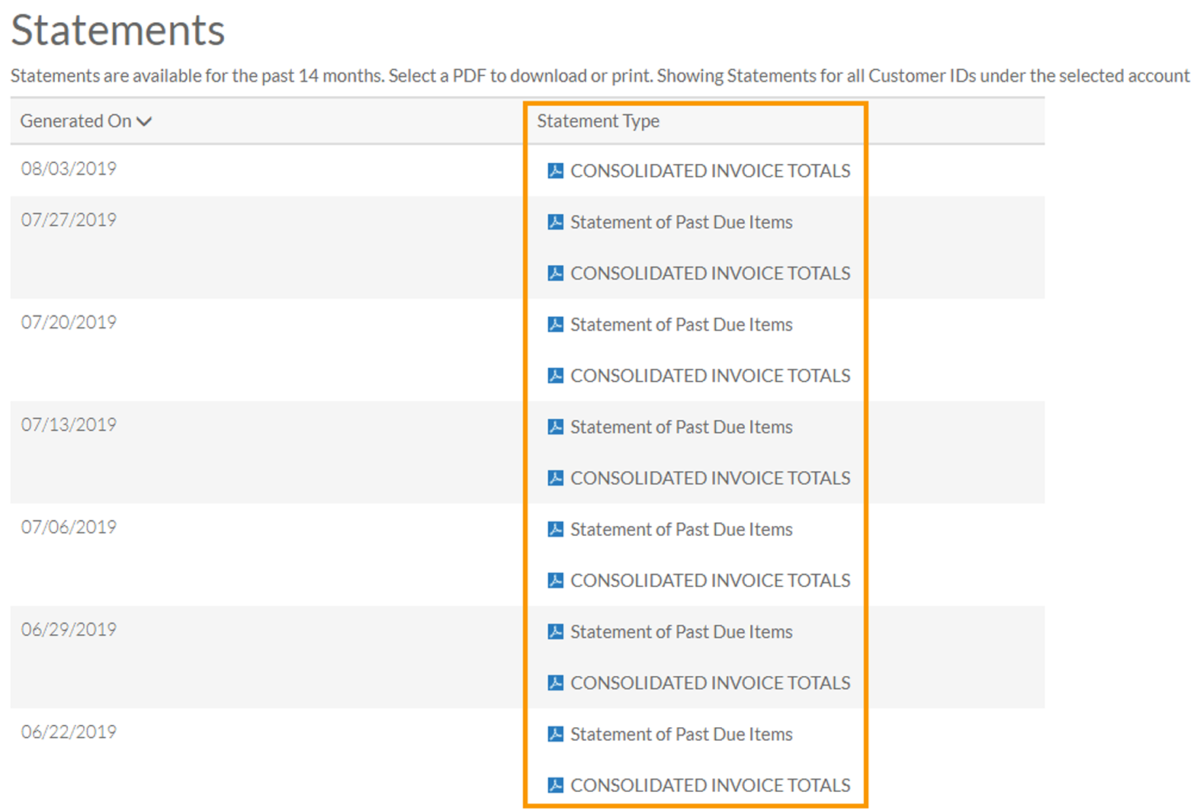Click PDF icon for 06/22/2019 Consolidated Invoice Totals

click(x=556, y=785)
